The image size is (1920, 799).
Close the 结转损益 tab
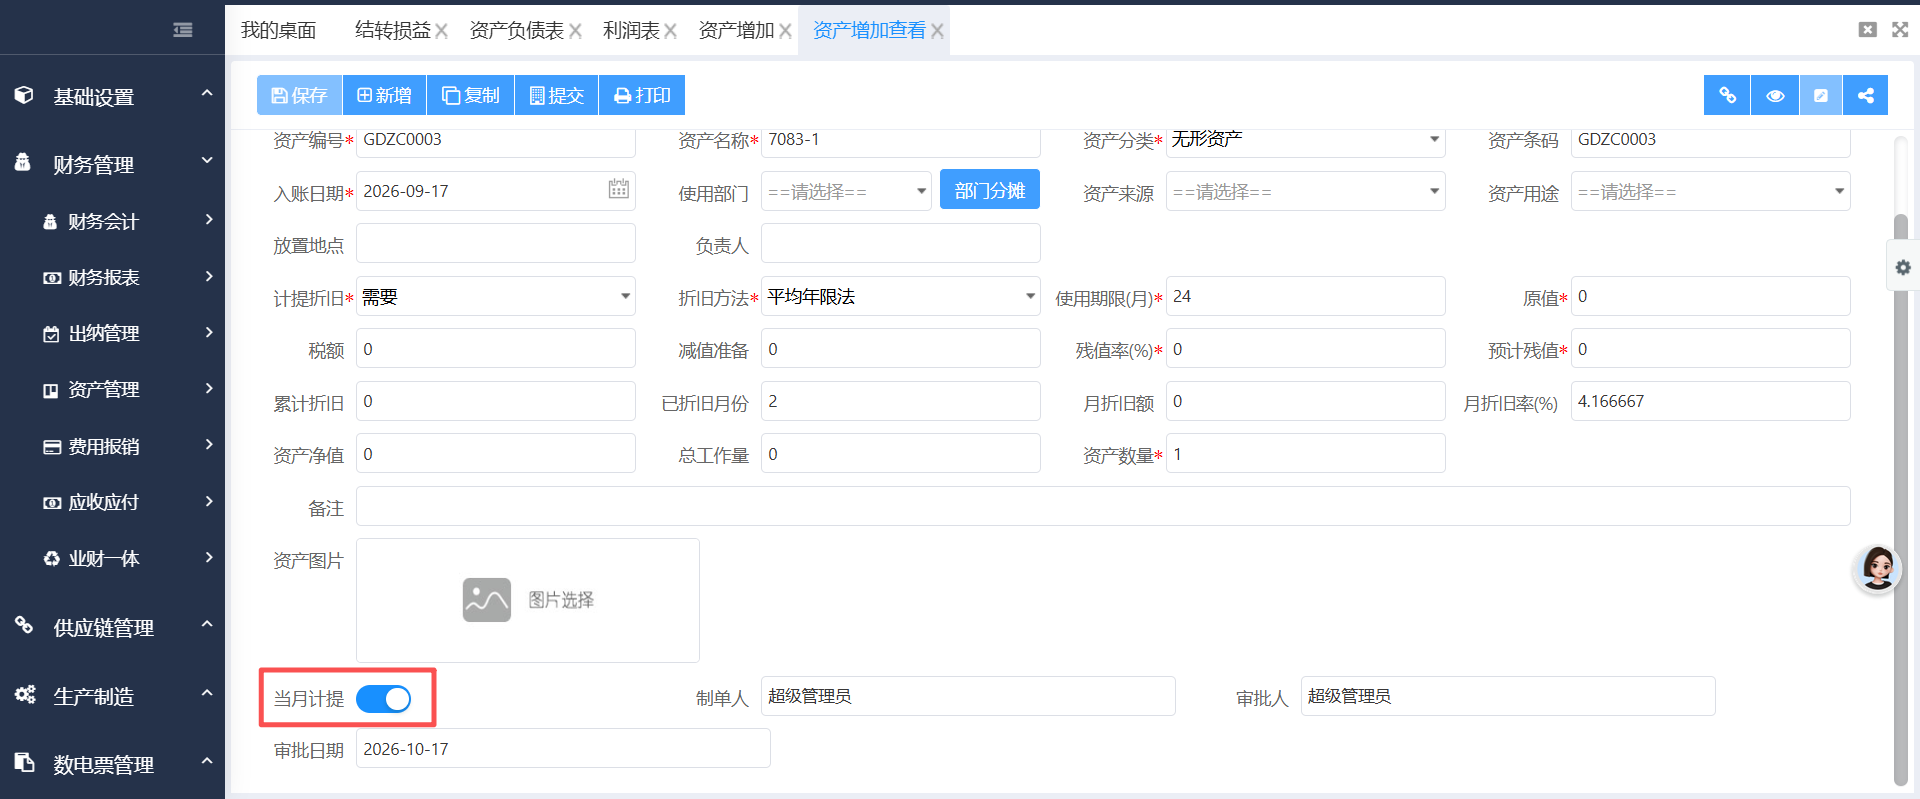441,31
